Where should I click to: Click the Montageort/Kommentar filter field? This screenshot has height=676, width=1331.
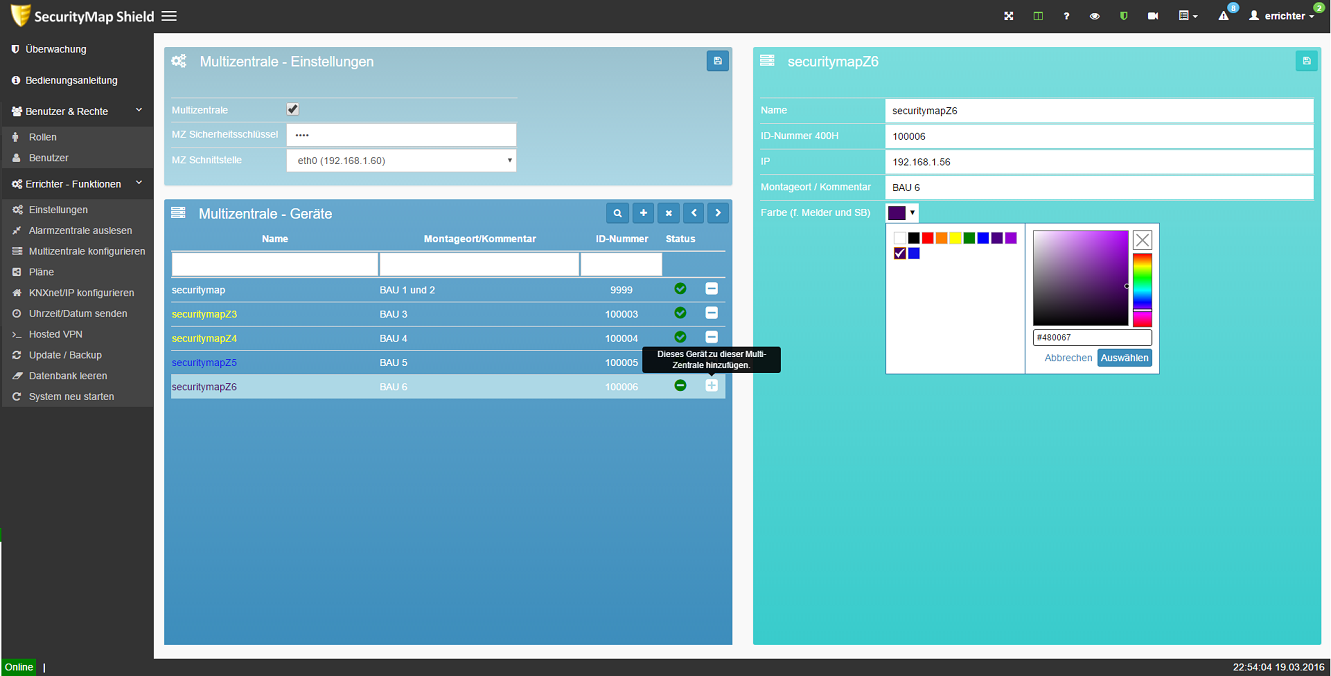pyautogui.click(x=479, y=264)
